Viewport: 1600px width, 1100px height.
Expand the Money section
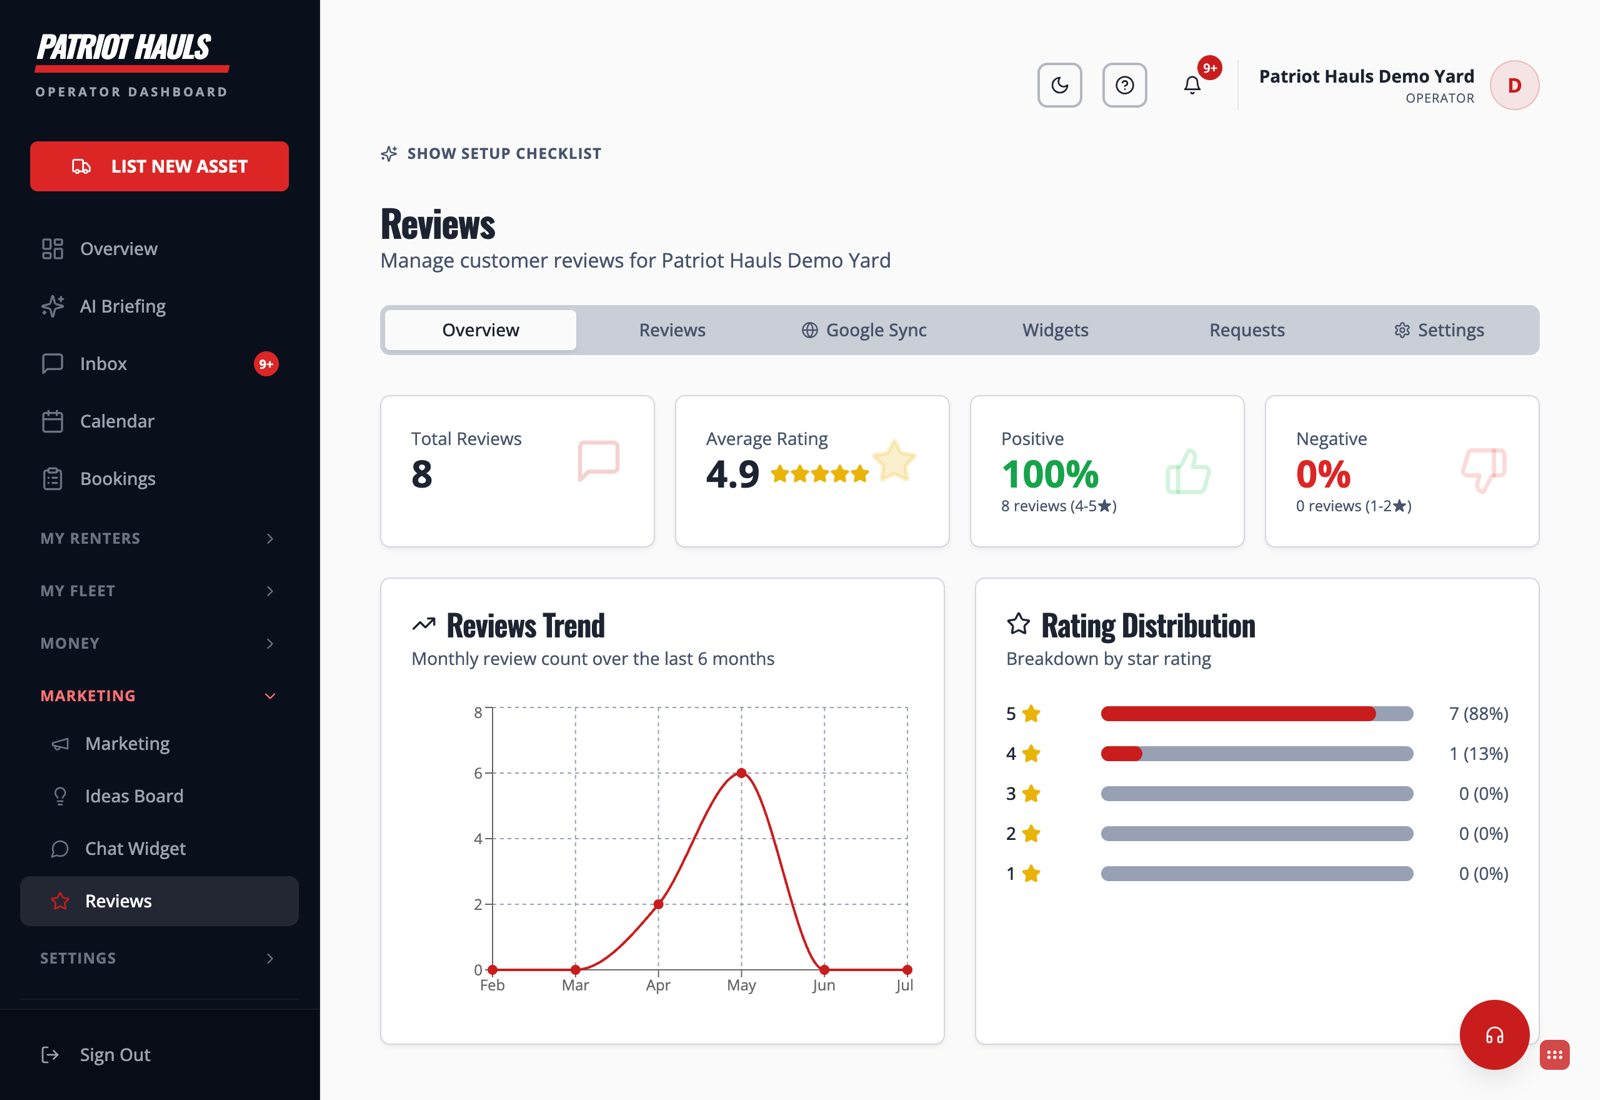point(160,643)
